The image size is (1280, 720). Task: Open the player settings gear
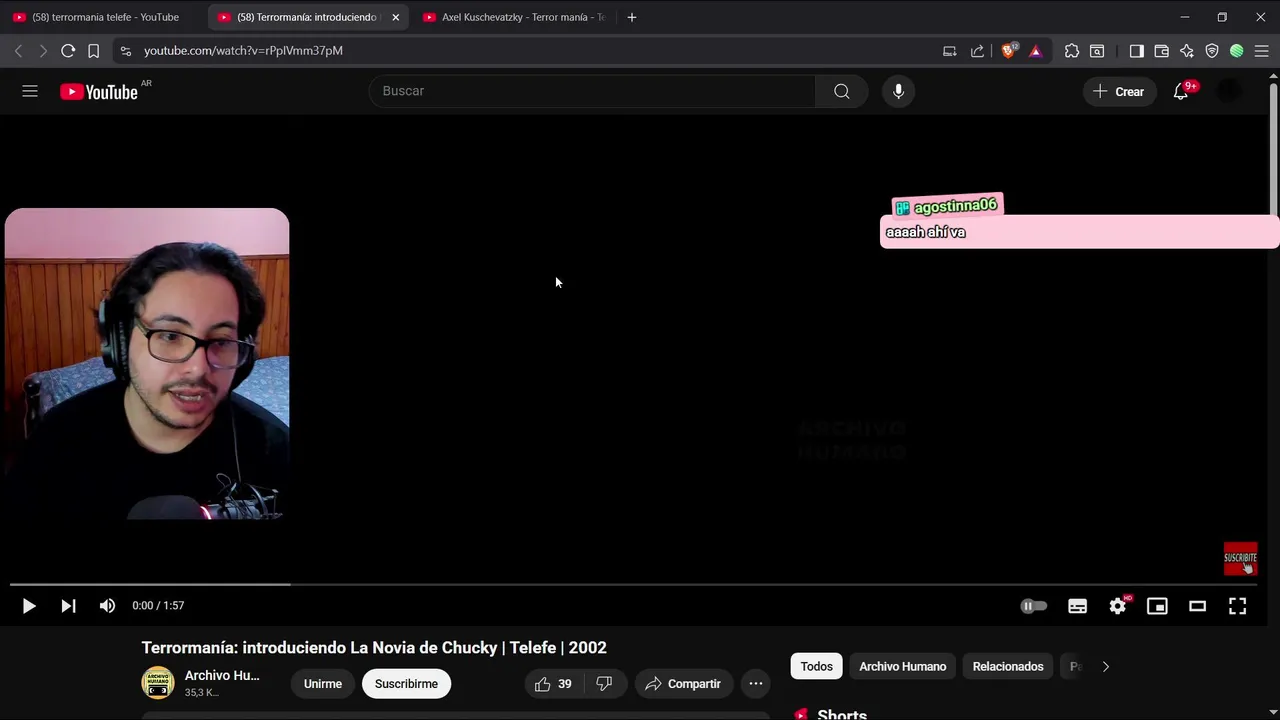click(1117, 606)
